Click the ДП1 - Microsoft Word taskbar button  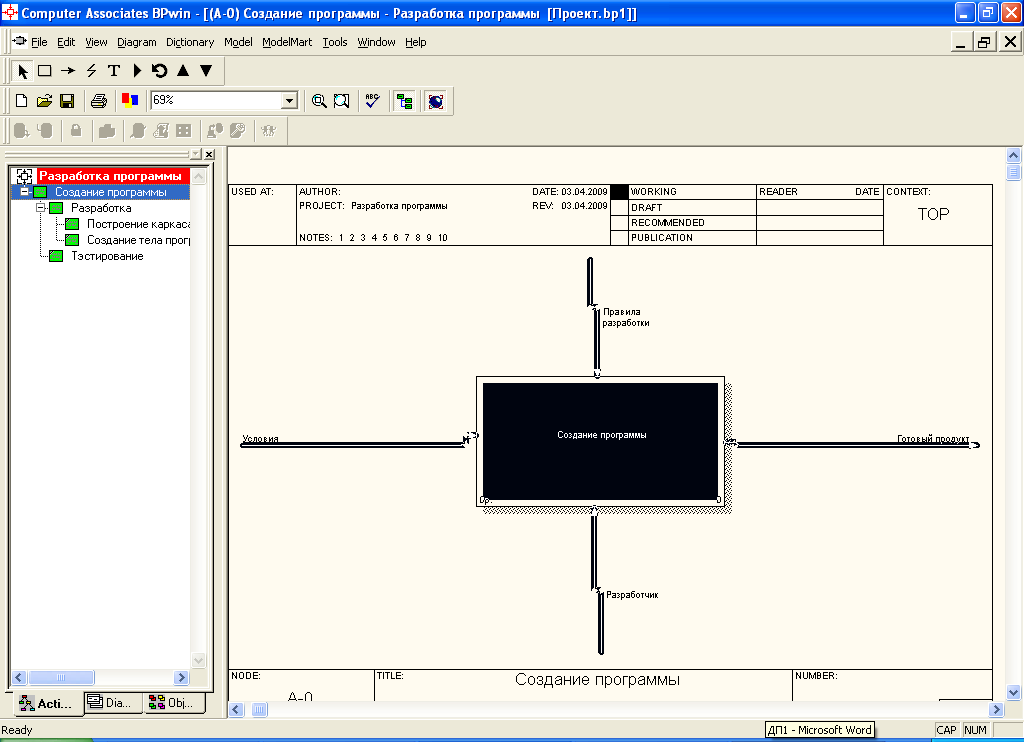tap(818, 730)
